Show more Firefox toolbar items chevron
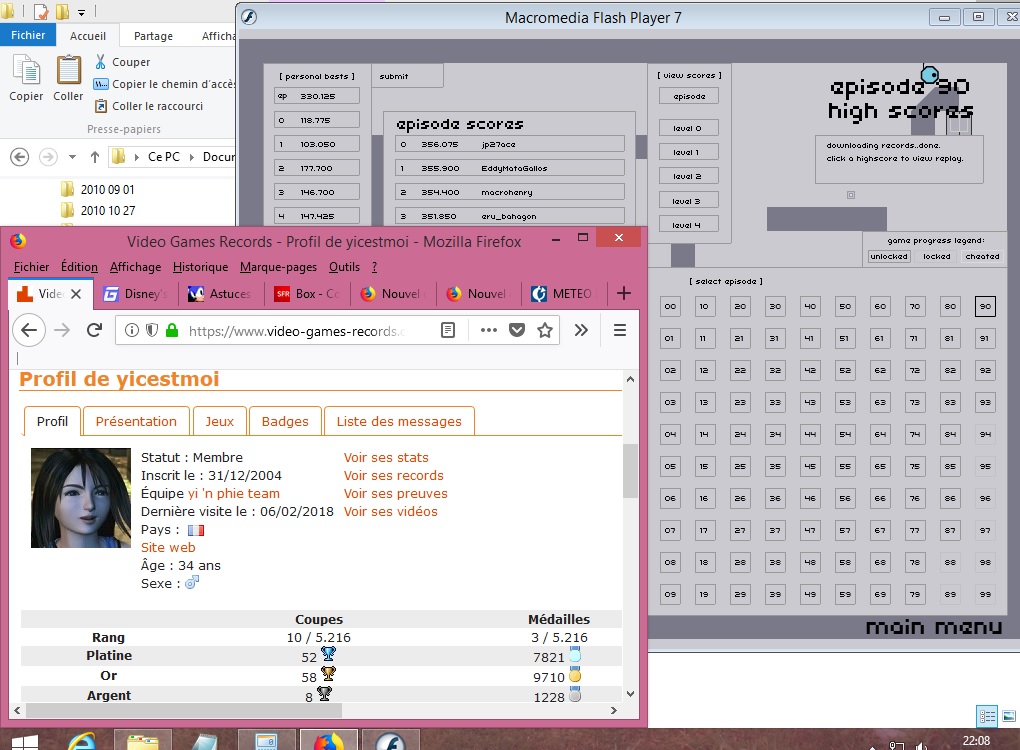Viewport: 1020px width, 750px height. tap(581, 330)
